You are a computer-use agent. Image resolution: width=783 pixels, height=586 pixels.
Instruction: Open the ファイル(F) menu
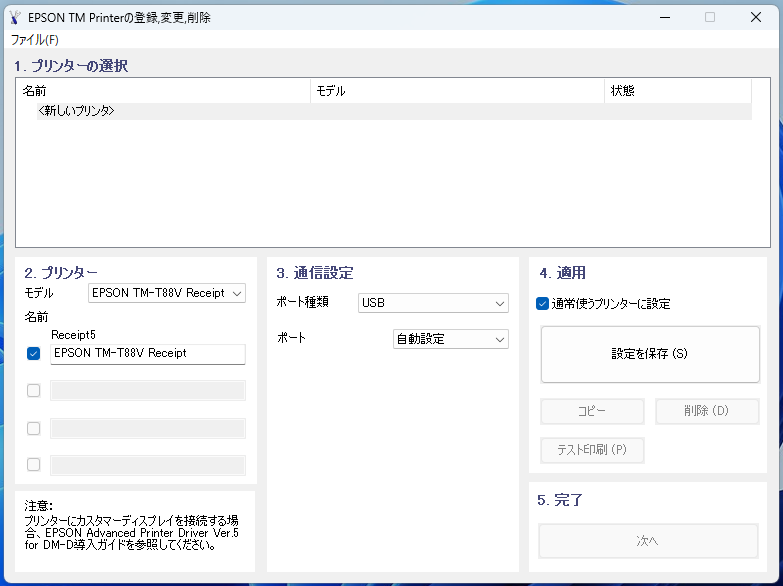point(35,40)
